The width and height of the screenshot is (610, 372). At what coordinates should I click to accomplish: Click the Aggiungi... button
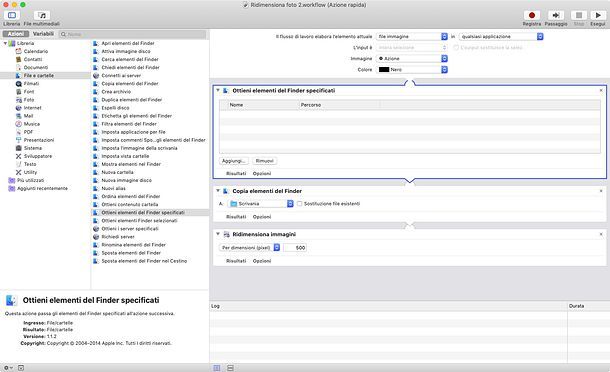pyautogui.click(x=233, y=161)
